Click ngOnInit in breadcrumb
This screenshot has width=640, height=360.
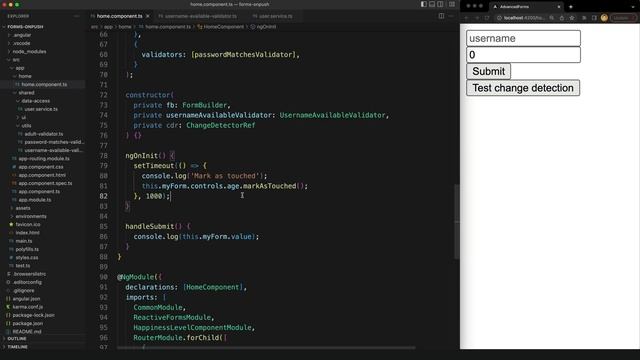[x=266, y=27]
